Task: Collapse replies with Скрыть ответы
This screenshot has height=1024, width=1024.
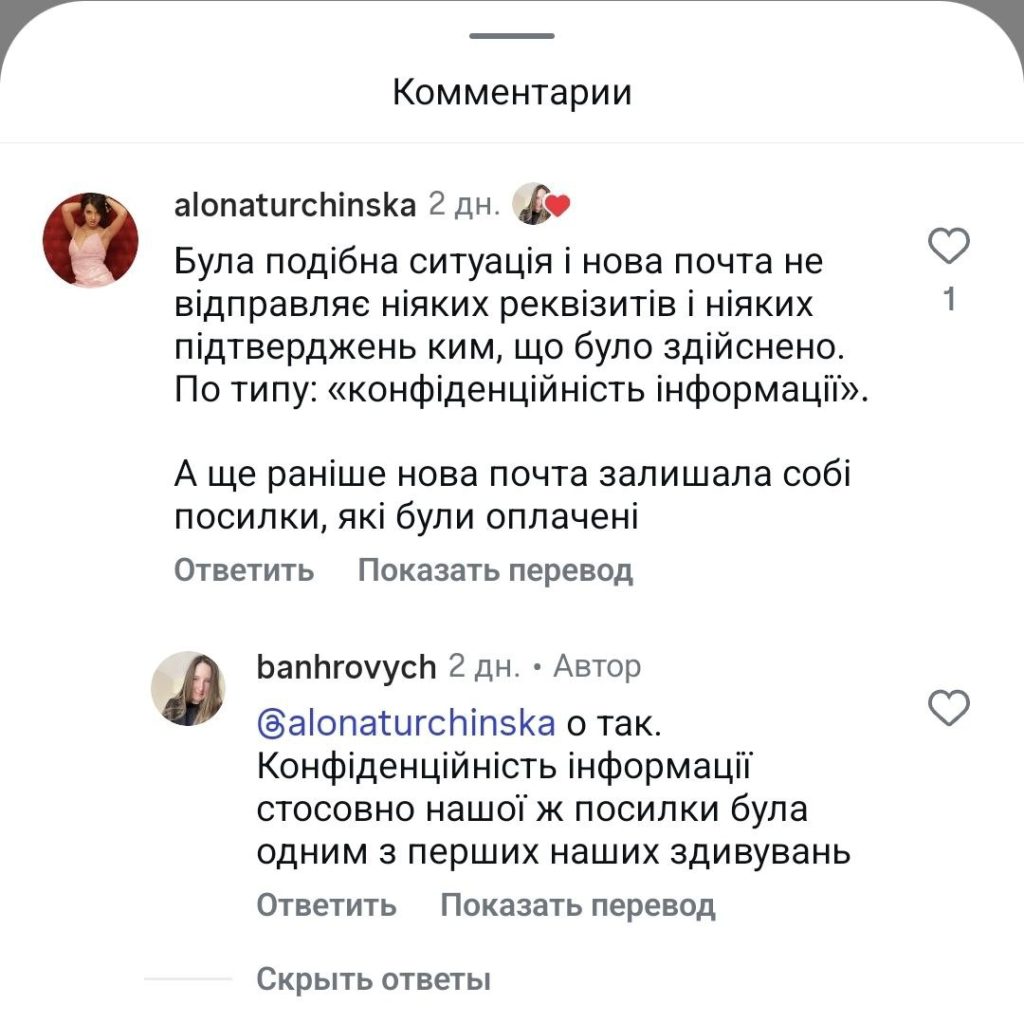Action: [373, 979]
